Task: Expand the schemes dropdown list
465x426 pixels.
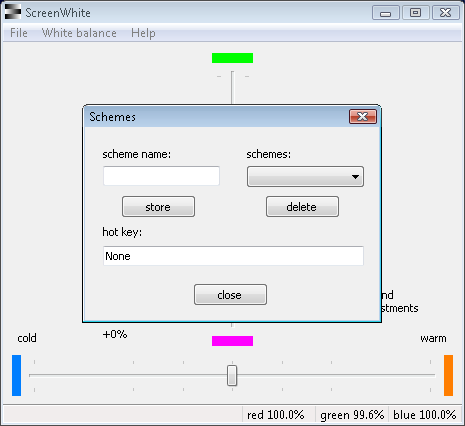Action: 305,176
